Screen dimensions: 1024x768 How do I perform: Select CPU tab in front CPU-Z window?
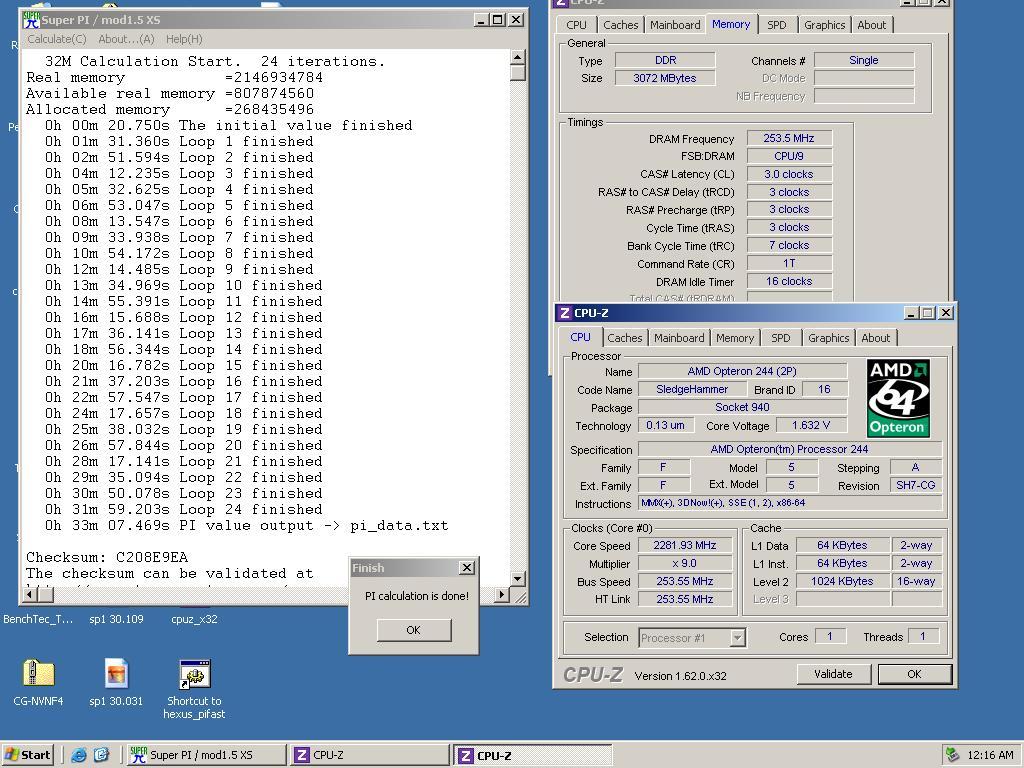(580, 338)
